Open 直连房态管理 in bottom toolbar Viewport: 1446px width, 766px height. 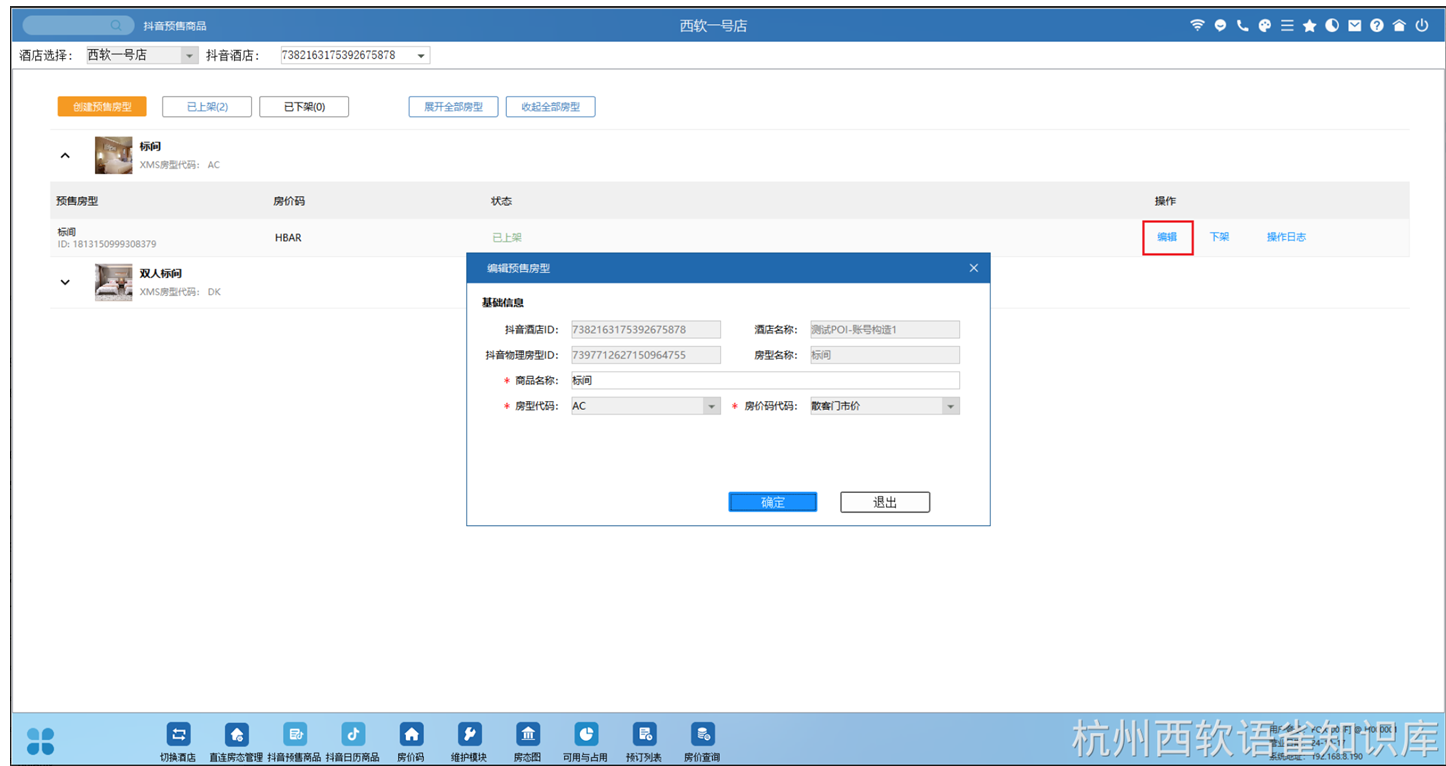(236, 735)
